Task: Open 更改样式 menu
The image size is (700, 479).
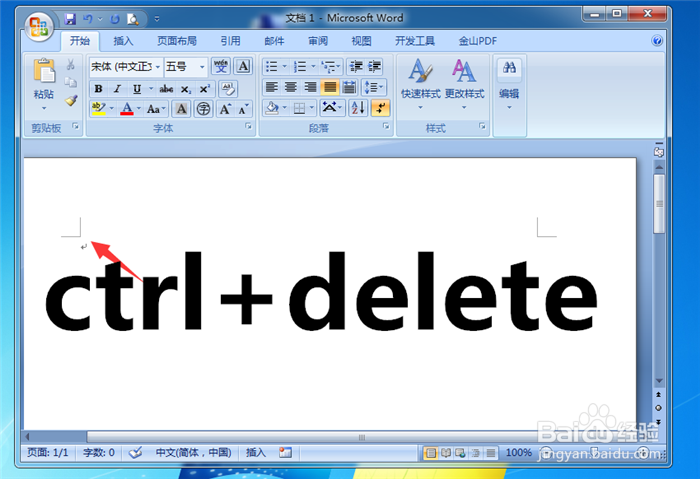Action: click(x=464, y=83)
